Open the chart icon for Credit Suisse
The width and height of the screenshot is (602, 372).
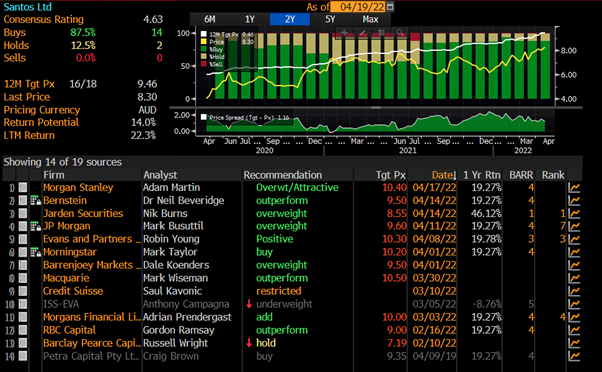[574, 291]
